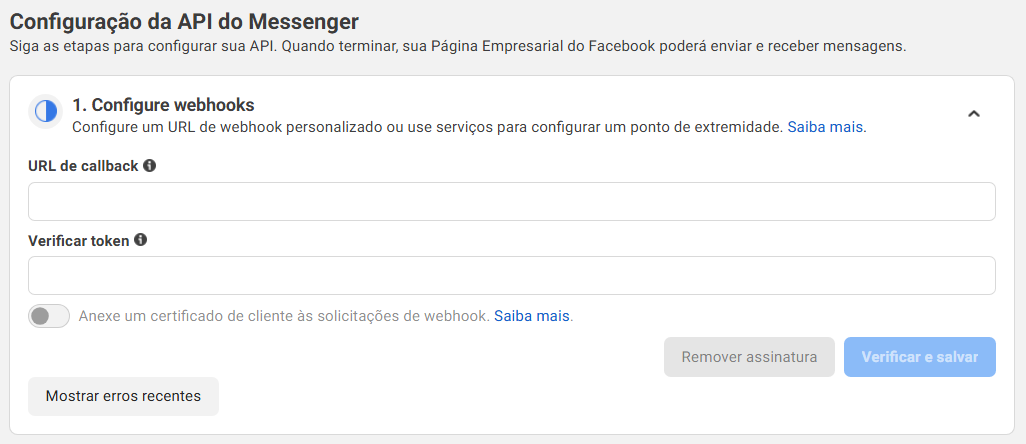Open Saiba mais link about webhook endpoint
The height and width of the screenshot is (444, 1026).
click(825, 128)
